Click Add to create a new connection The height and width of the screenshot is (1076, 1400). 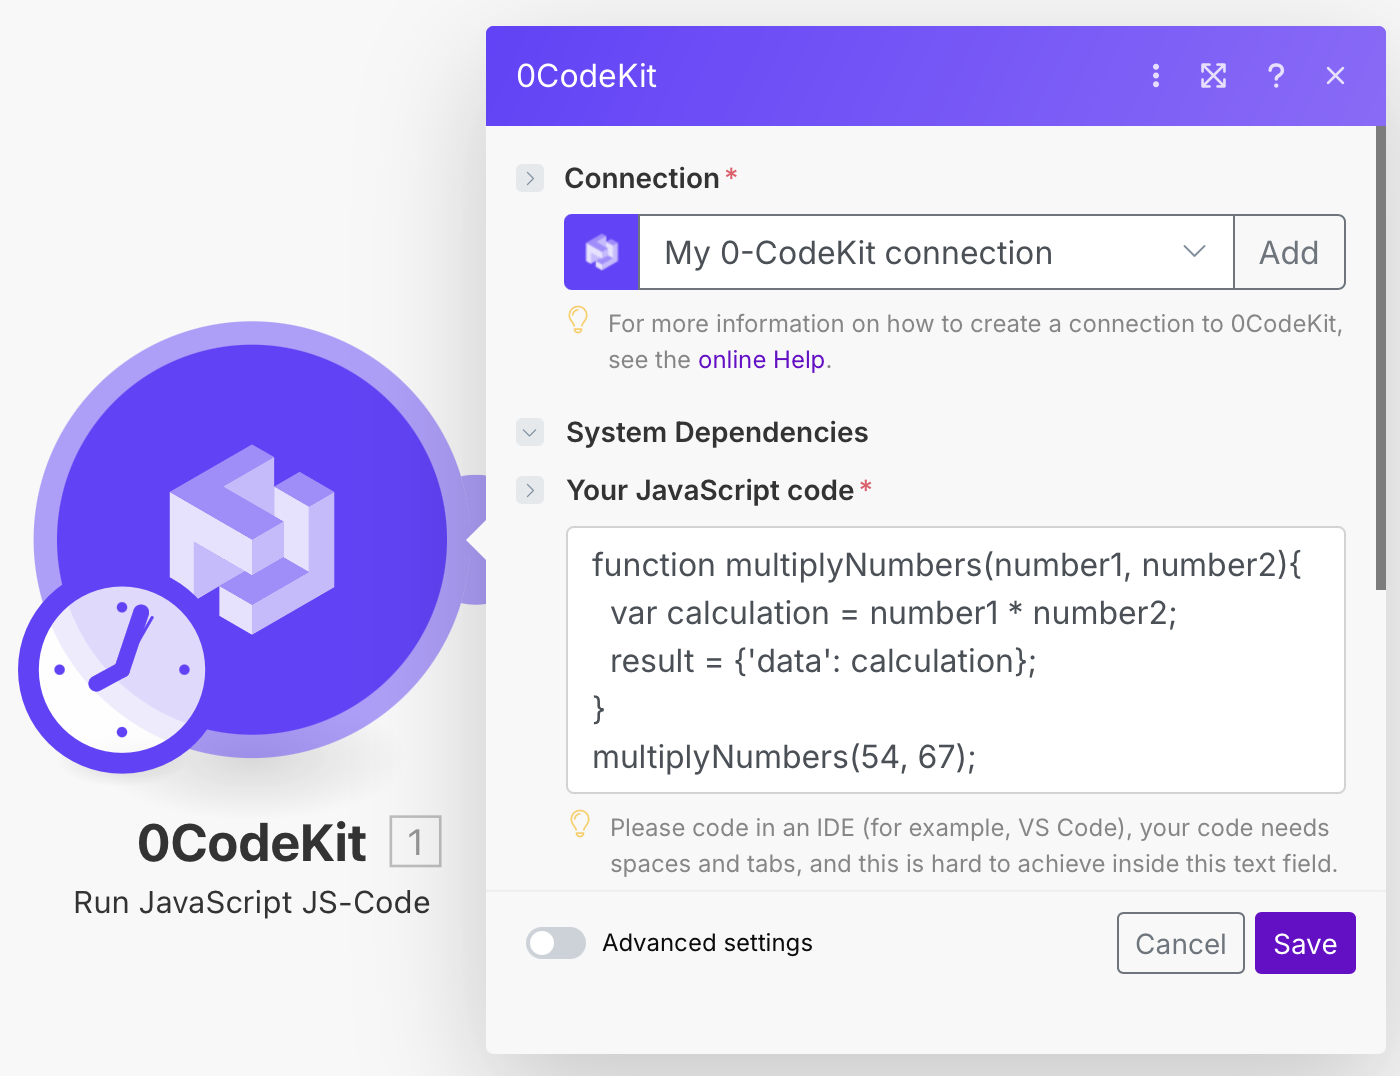1289,252
